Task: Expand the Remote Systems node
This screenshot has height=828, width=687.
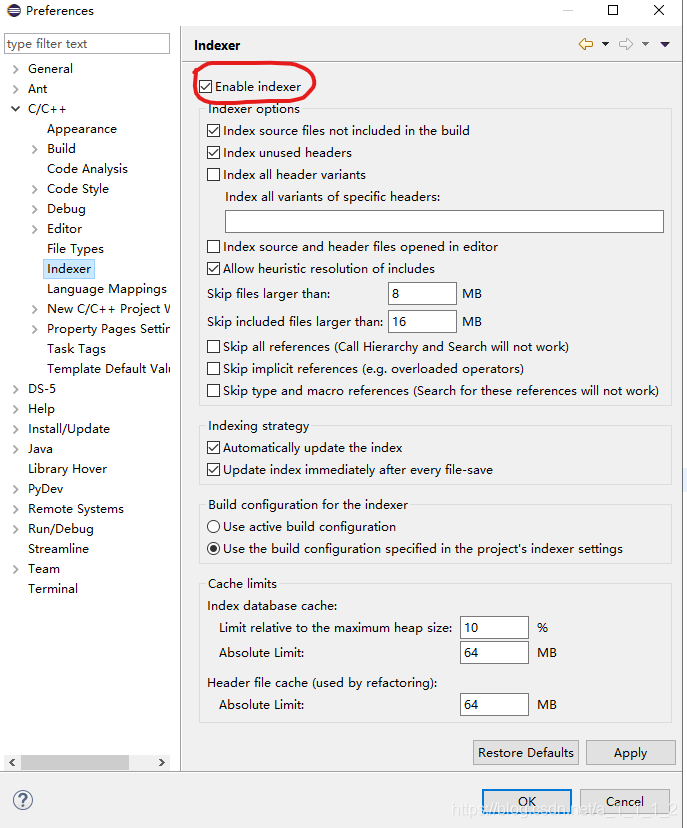Action: point(15,510)
